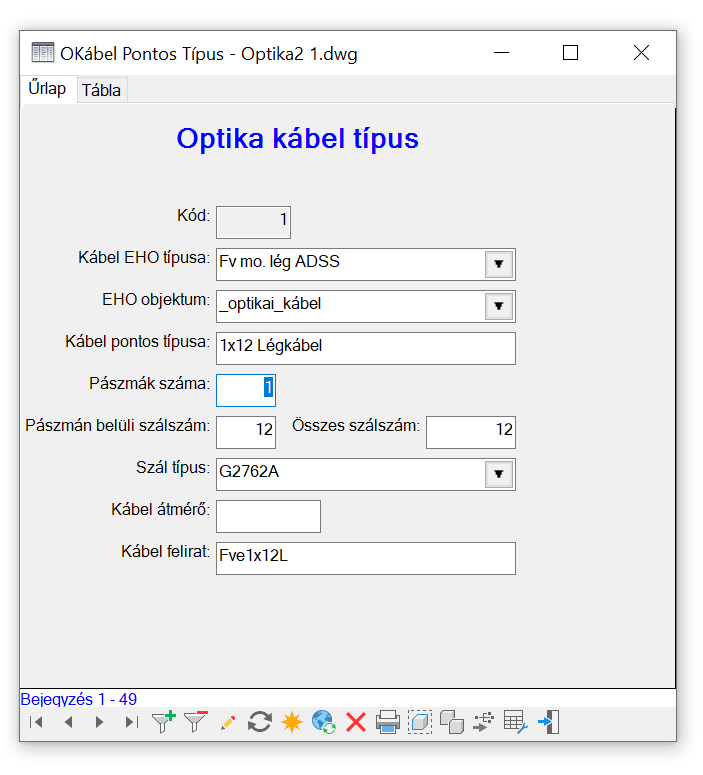Click the pencil edit icon
Viewport: 703px width, 775px height.
[x=227, y=722]
